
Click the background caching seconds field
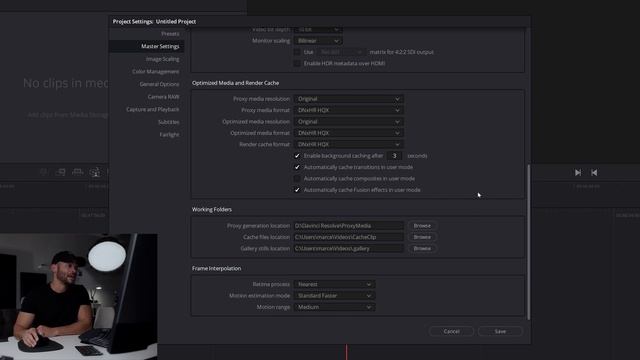[394, 156]
